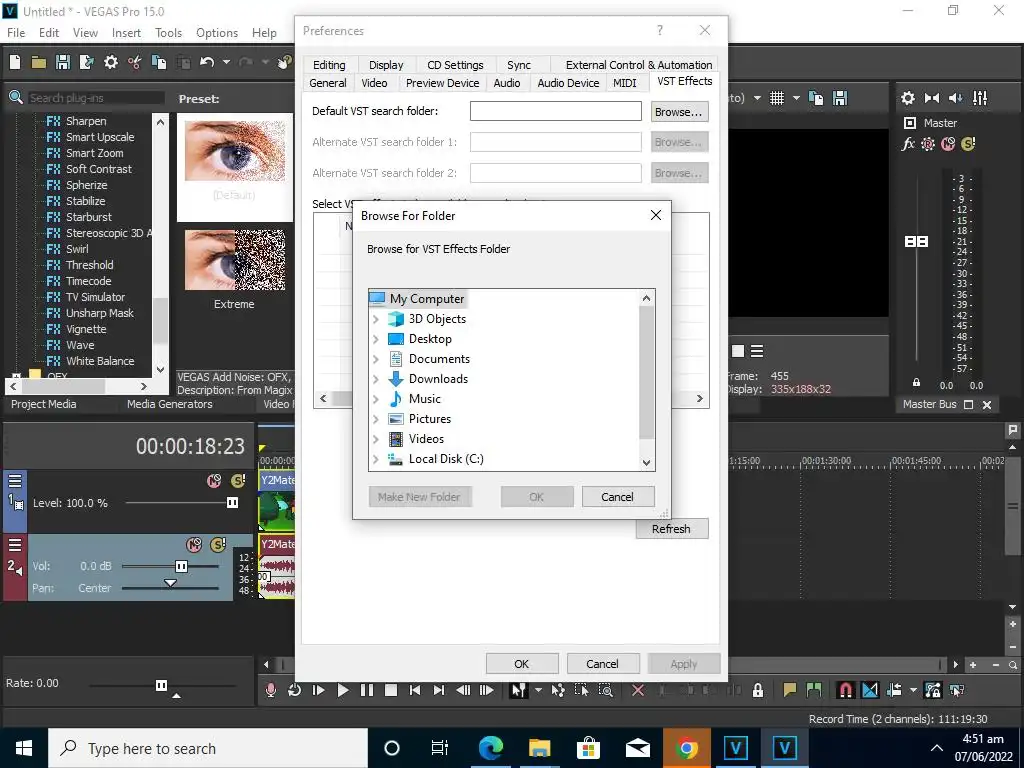Viewport: 1024px width, 768px height.
Task: Click the New project icon in VEGAS toolbar
Action: [15, 62]
